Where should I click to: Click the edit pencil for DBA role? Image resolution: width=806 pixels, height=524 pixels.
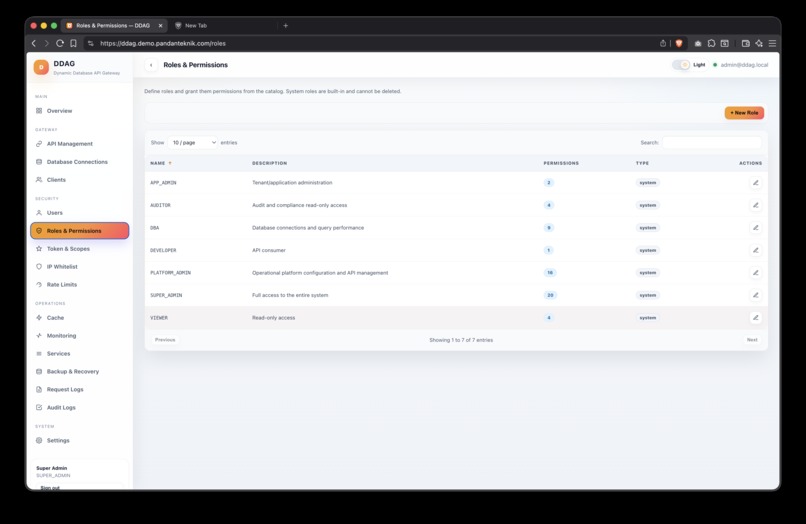coord(755,228)
